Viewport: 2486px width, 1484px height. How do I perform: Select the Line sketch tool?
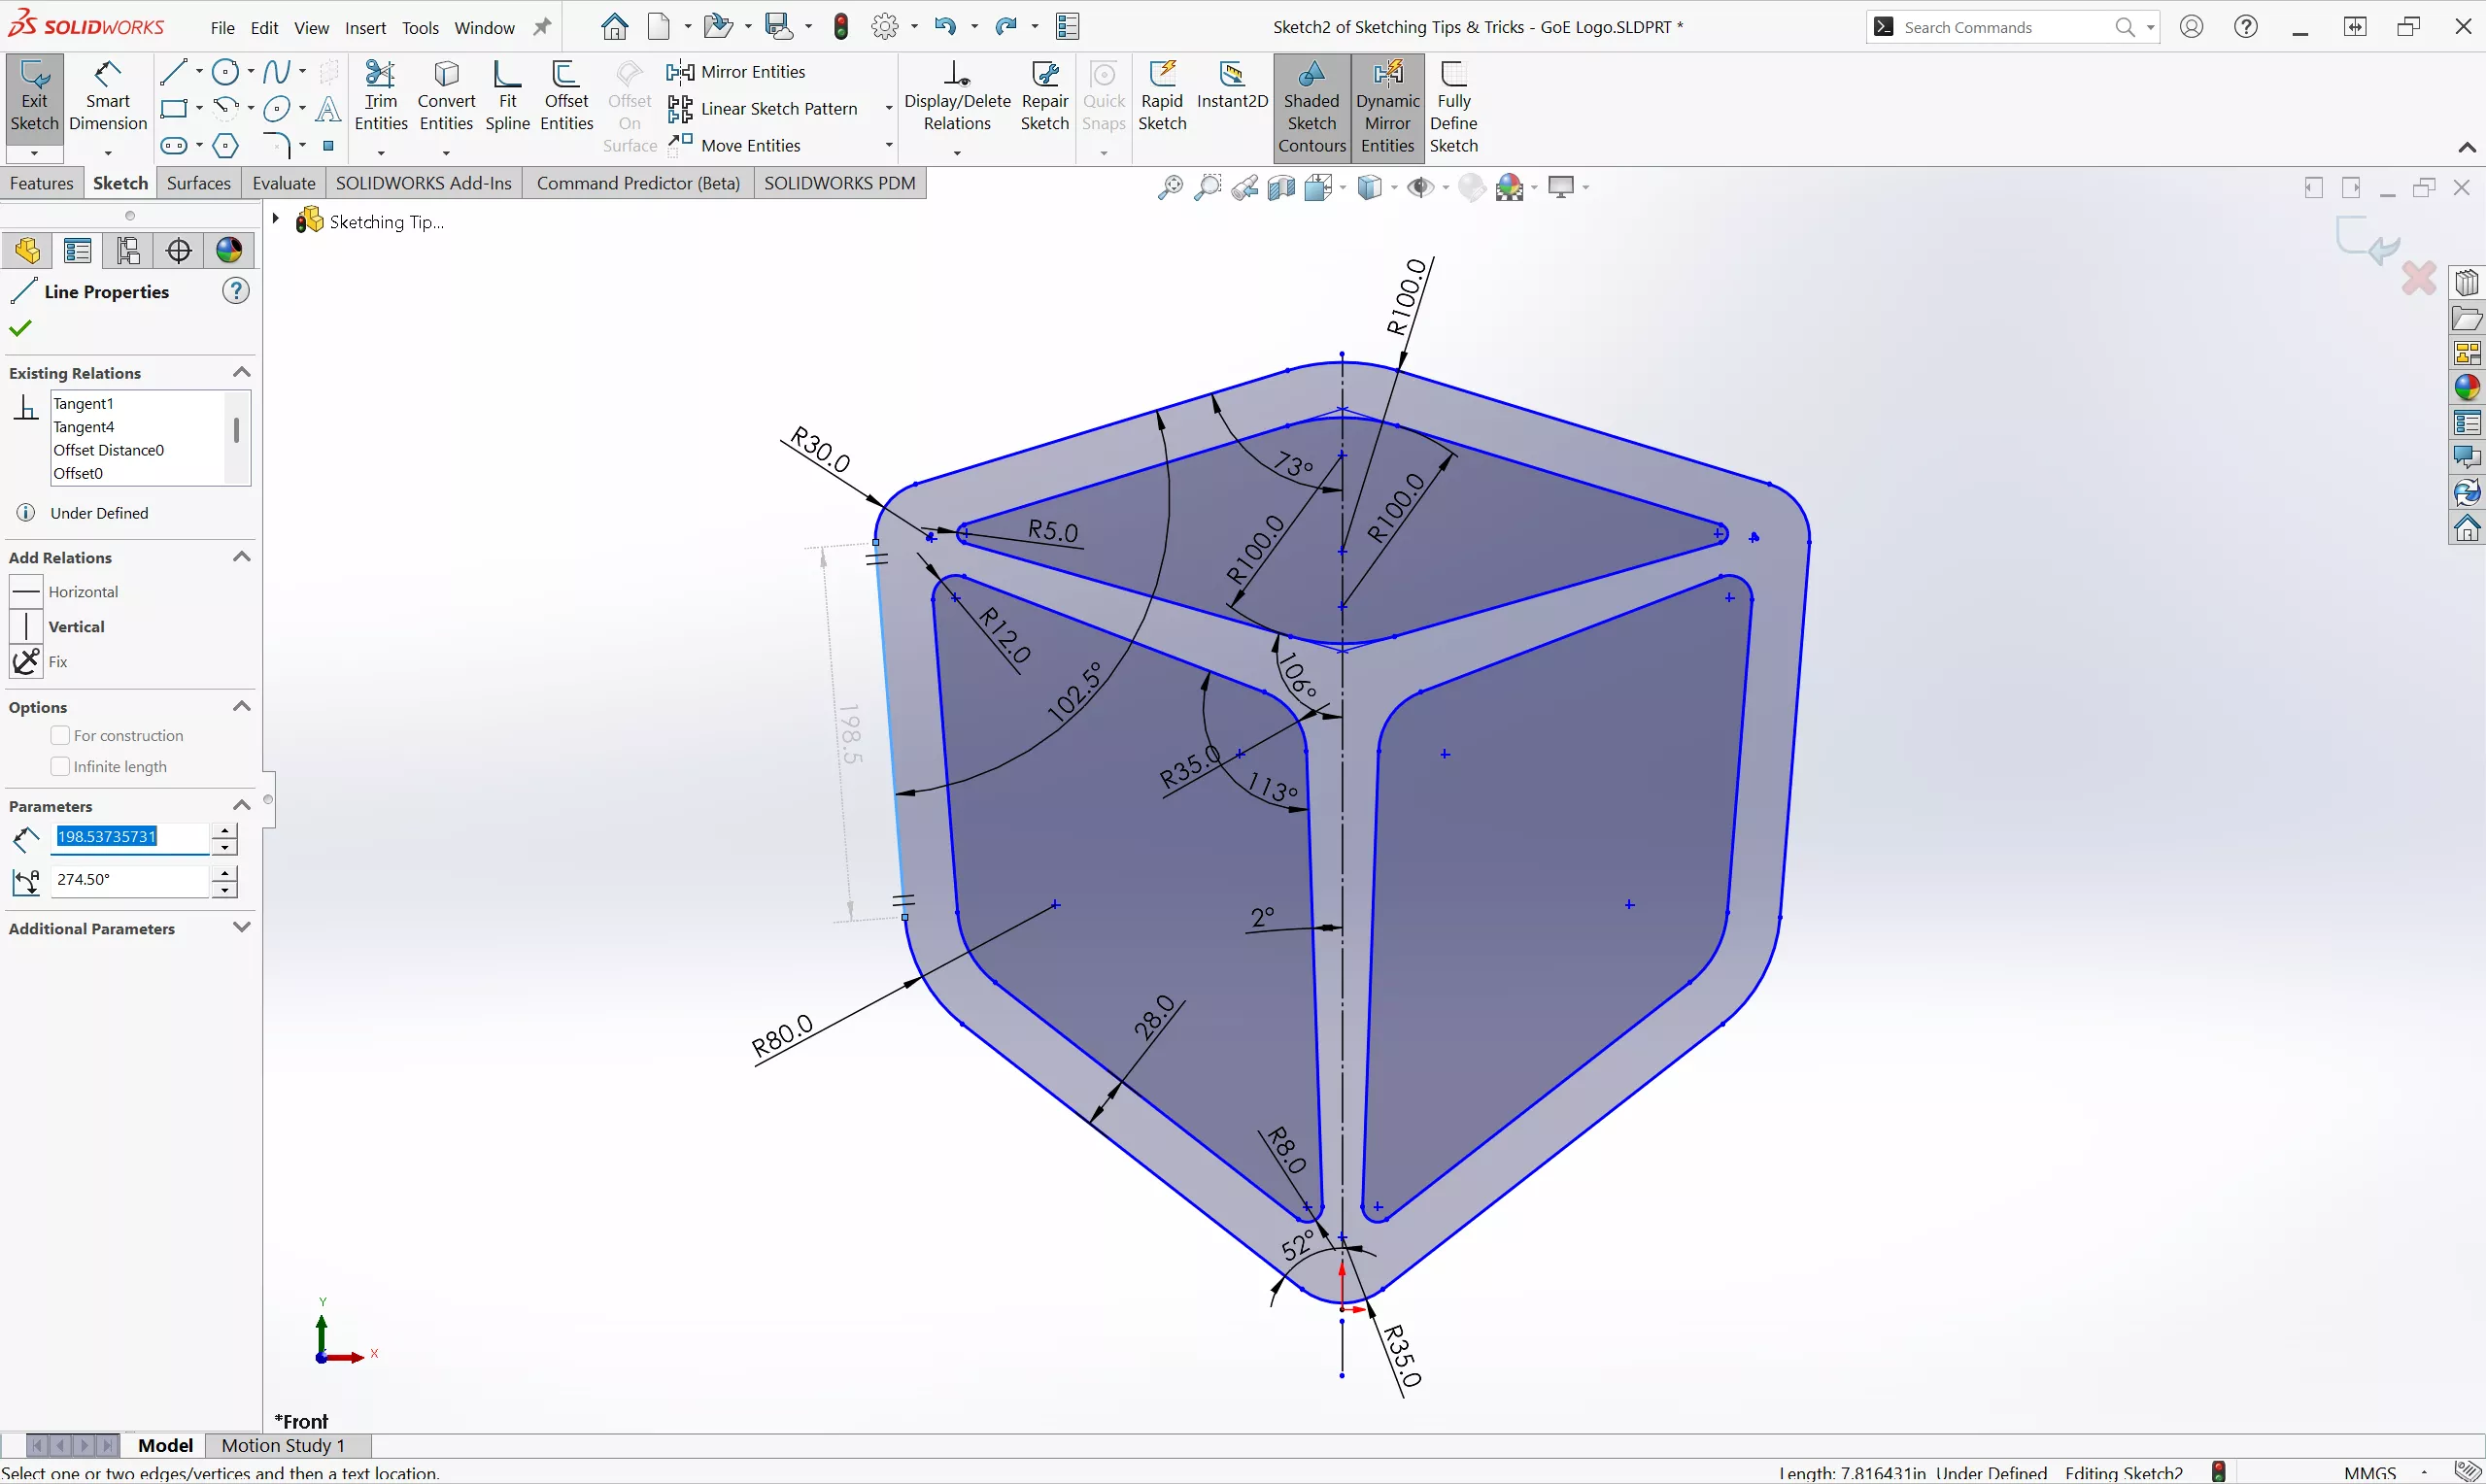click(174, 72)
